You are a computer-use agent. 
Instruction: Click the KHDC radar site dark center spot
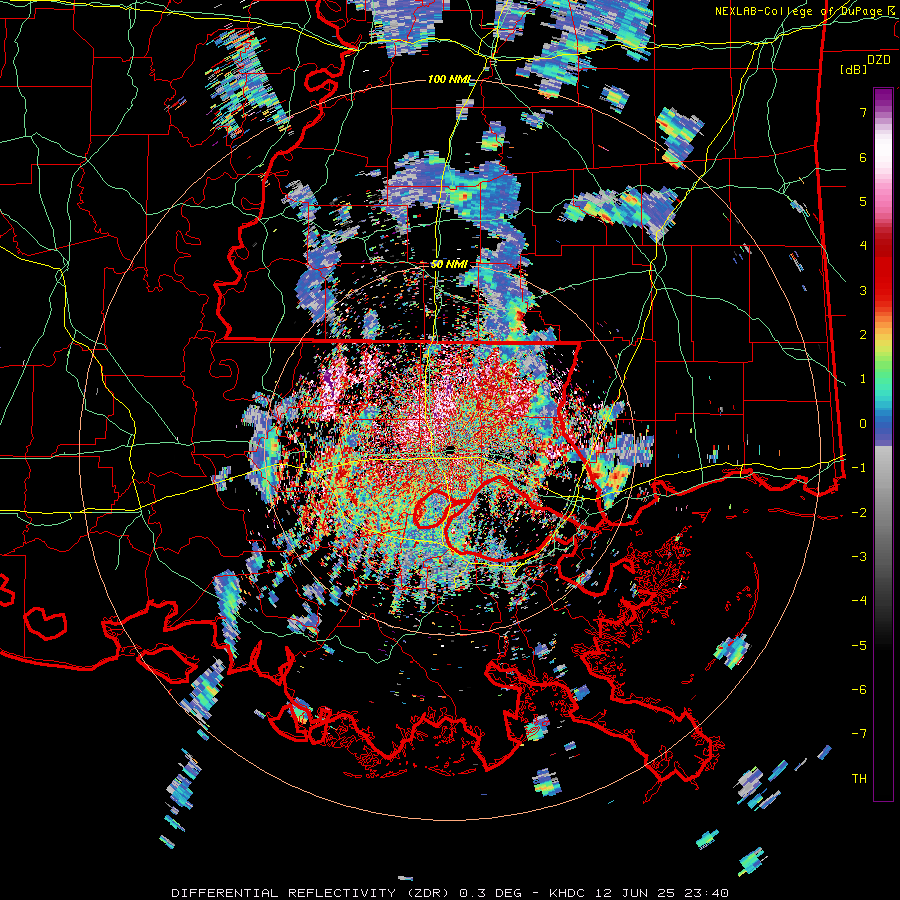pyautogui.click(x=450, y=449)
